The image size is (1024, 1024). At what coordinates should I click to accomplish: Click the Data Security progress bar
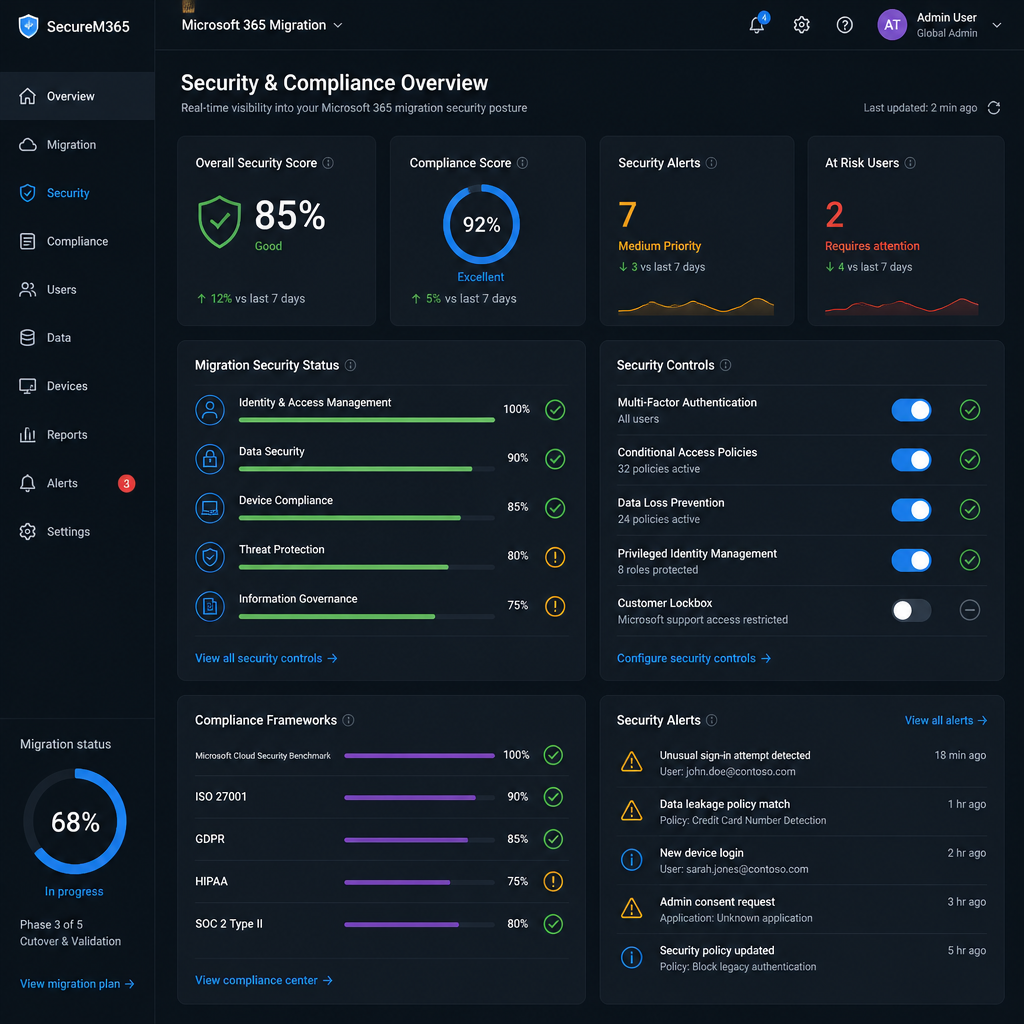(366, 469)
